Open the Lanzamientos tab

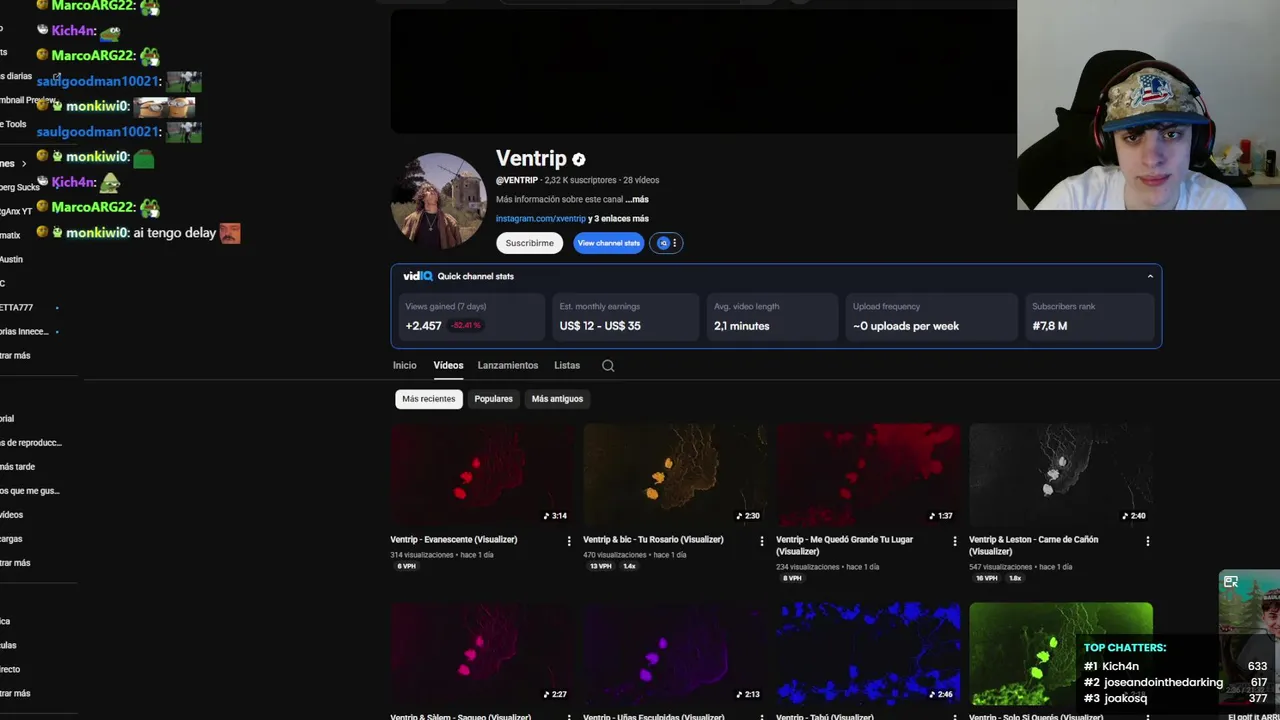coord(508,365)
